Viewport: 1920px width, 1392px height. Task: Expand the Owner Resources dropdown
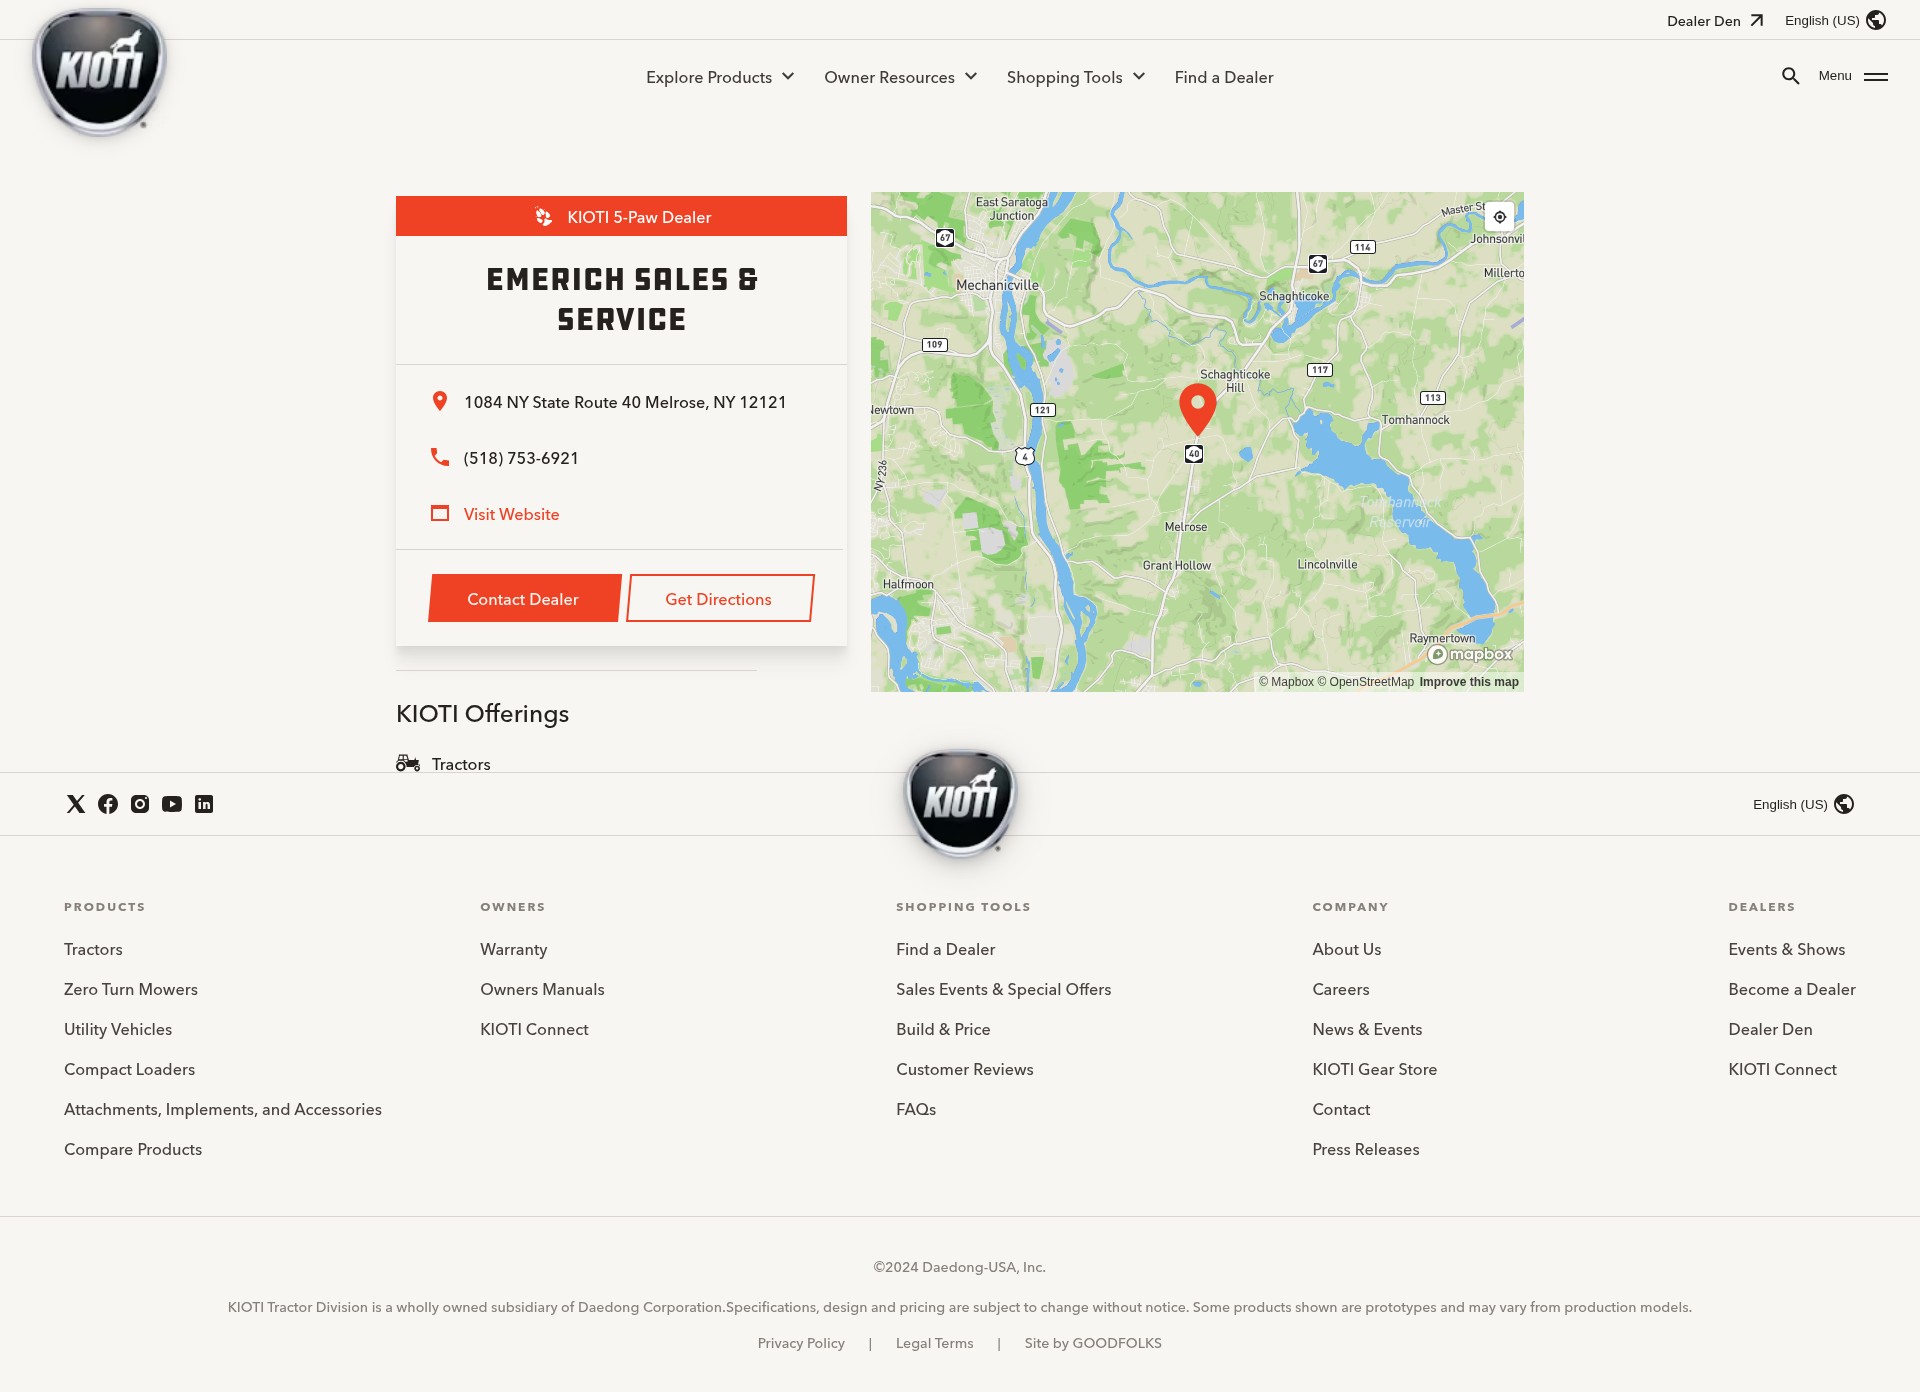pos(900,77)
